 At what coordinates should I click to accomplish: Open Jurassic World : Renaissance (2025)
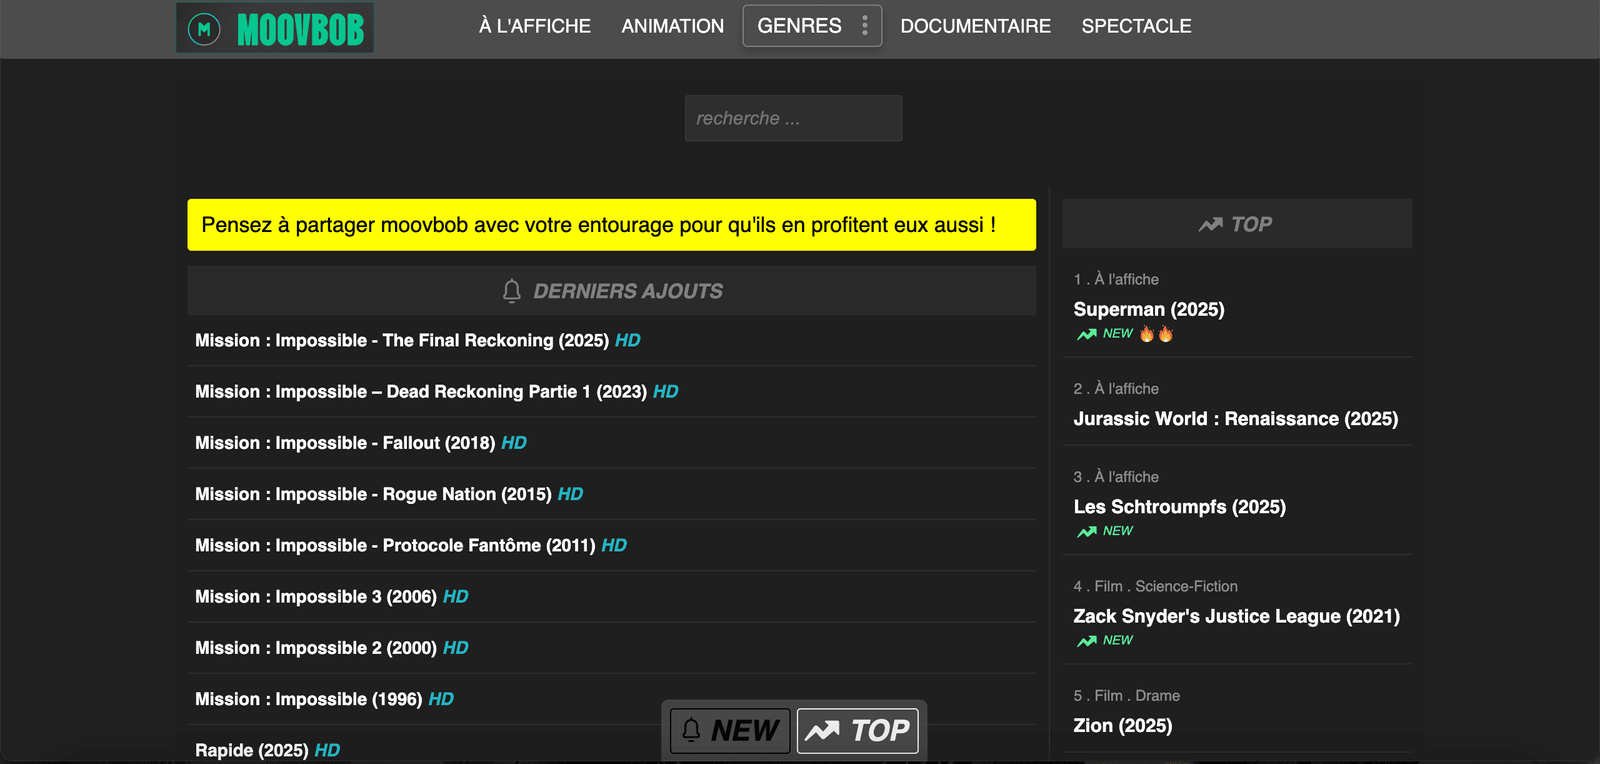click(1235, 419)
